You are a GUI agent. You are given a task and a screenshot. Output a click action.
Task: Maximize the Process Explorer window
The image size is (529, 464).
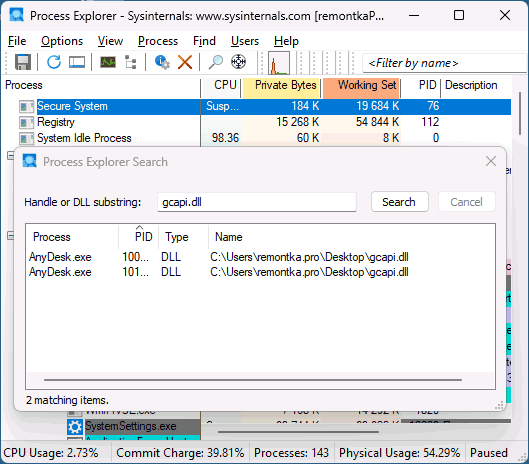pyautogui.click(x=459, y=15)
